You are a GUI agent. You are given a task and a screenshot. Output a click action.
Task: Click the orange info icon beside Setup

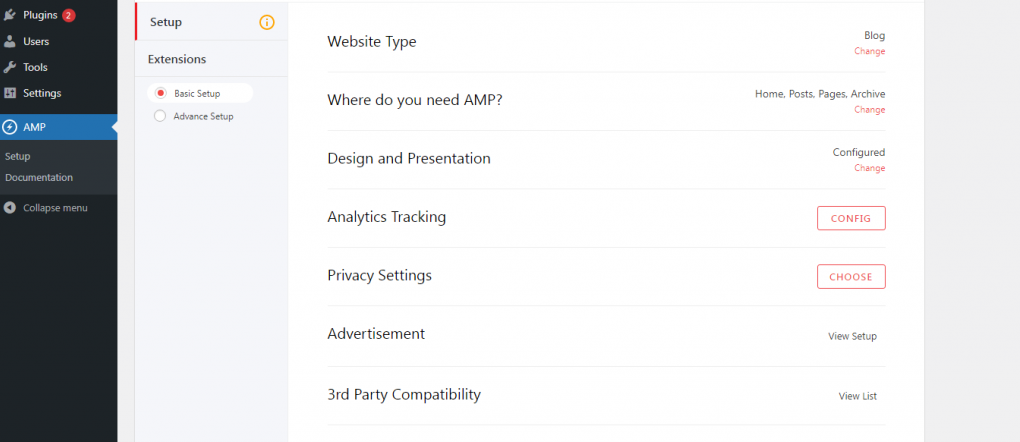tap(267, 22)
